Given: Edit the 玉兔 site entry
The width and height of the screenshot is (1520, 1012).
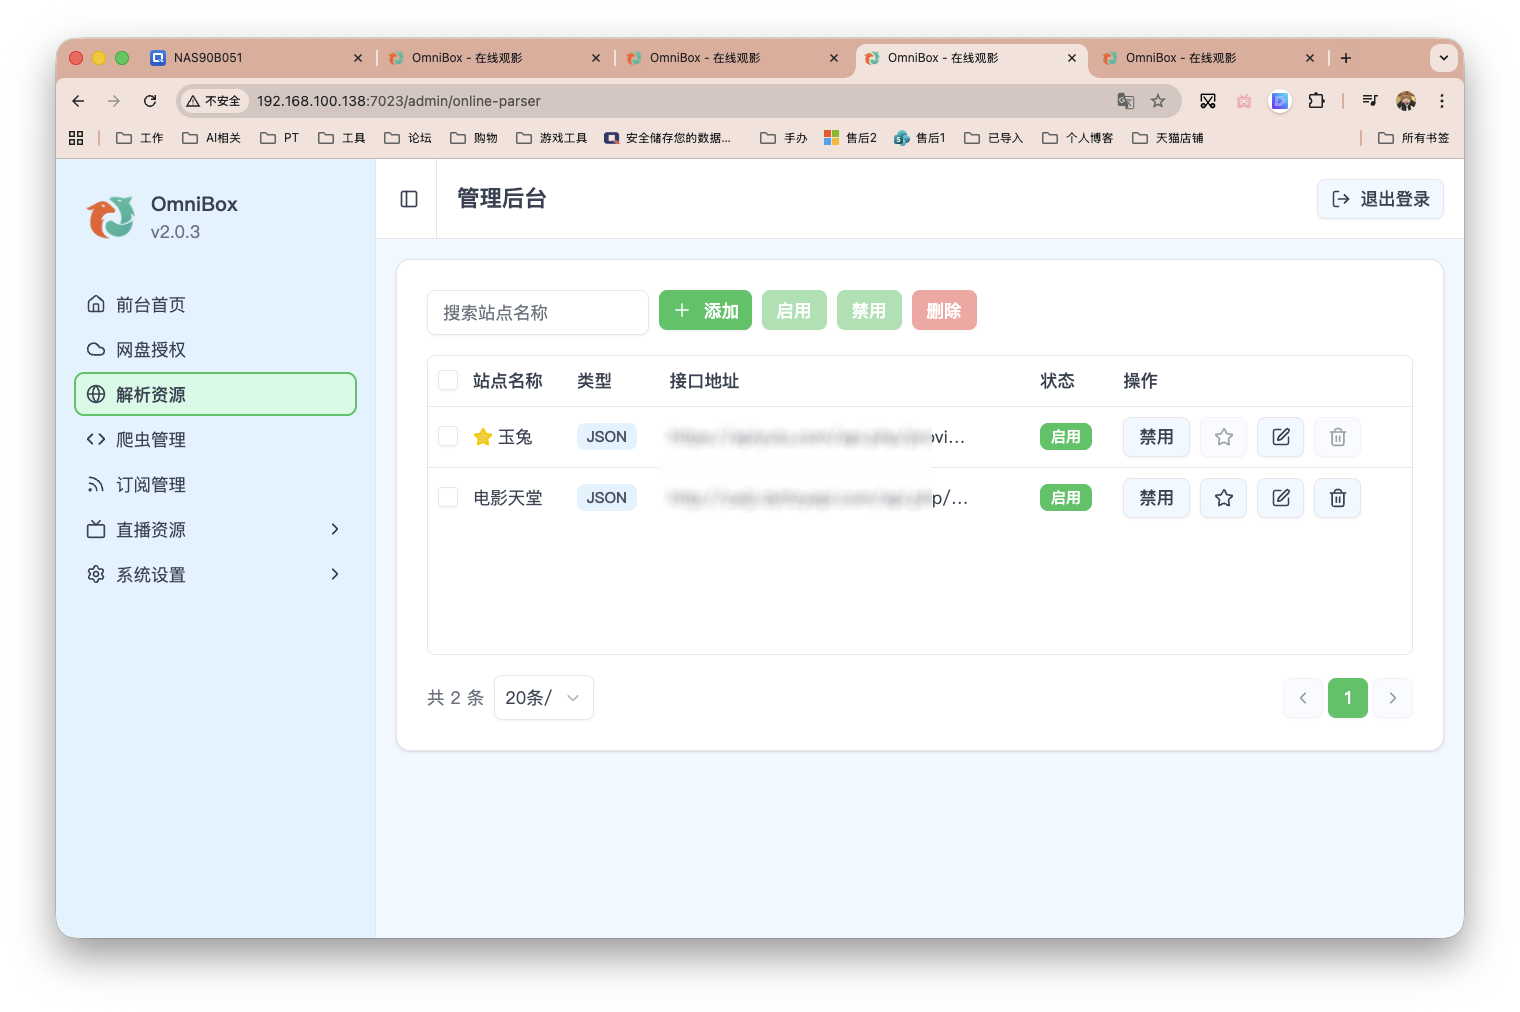Looking at the screenshot, I should tap(1280, 437).
